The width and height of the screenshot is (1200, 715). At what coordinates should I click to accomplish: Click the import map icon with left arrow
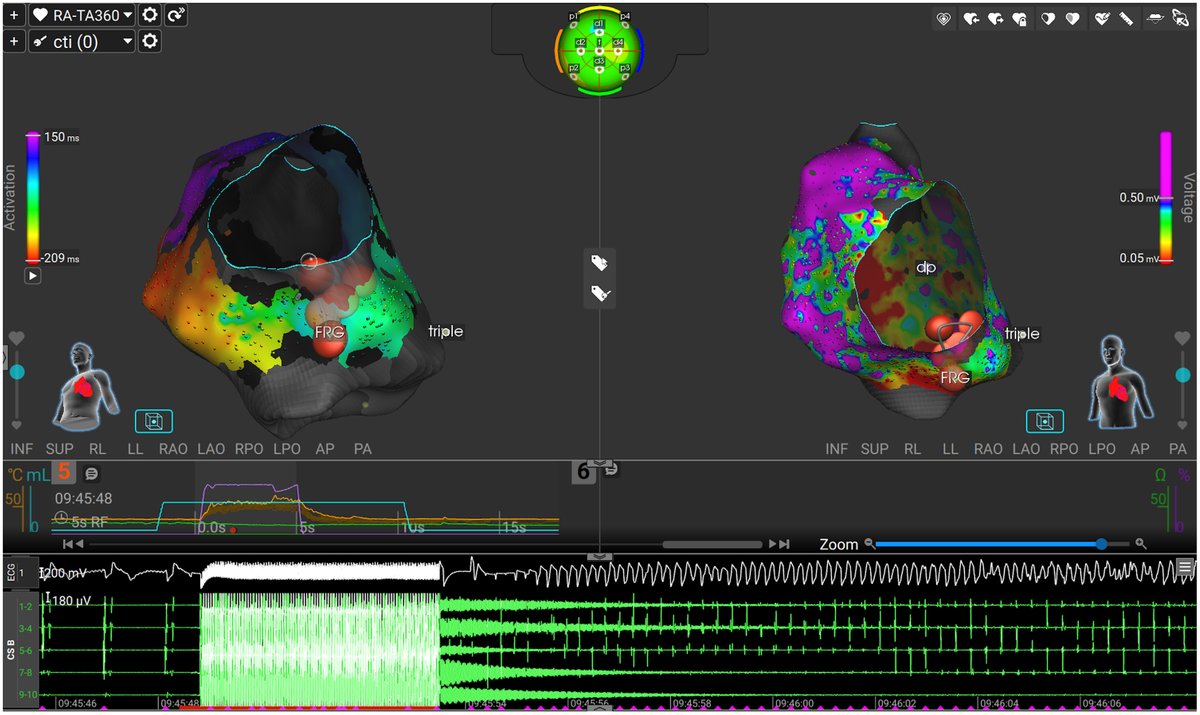click(970, 18)
